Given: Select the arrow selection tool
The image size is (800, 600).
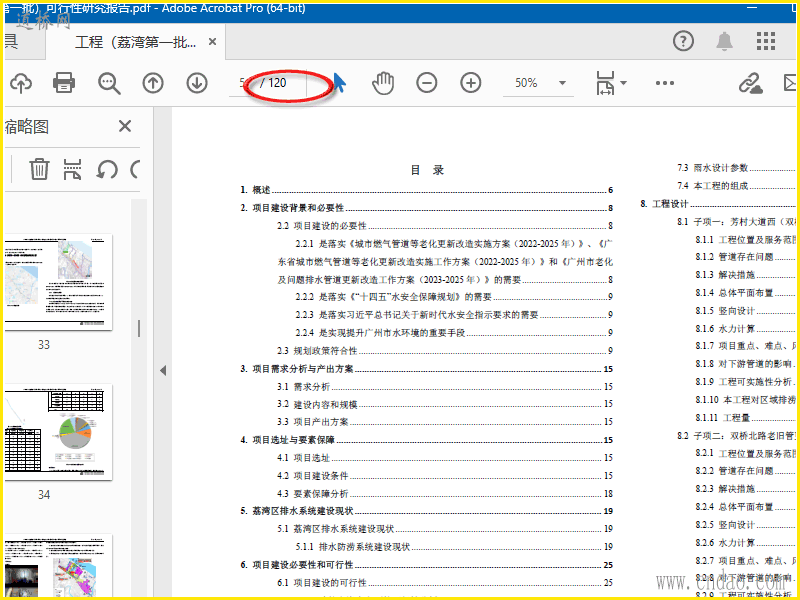Looking at the screenshot, I should 339,83.
